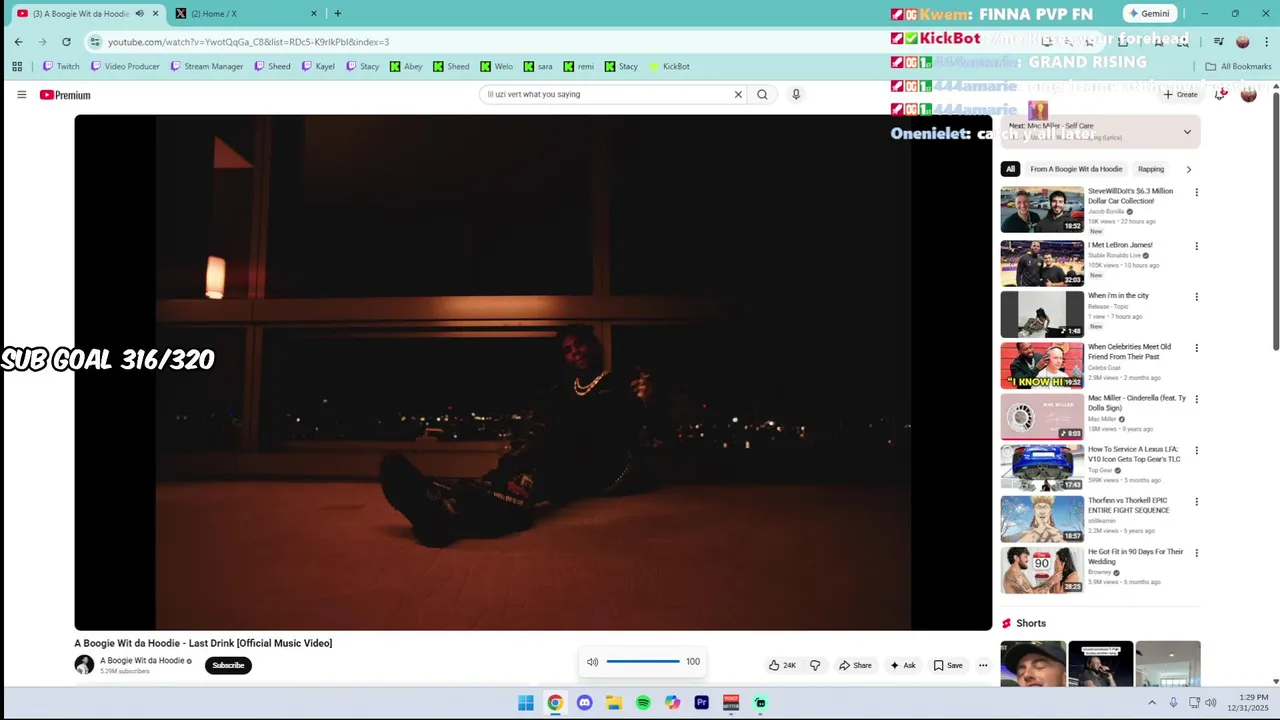The height and width of the screenshot is (720, 1280).
Task: Open more actions under the video
Action: click(x=983, y=665)
